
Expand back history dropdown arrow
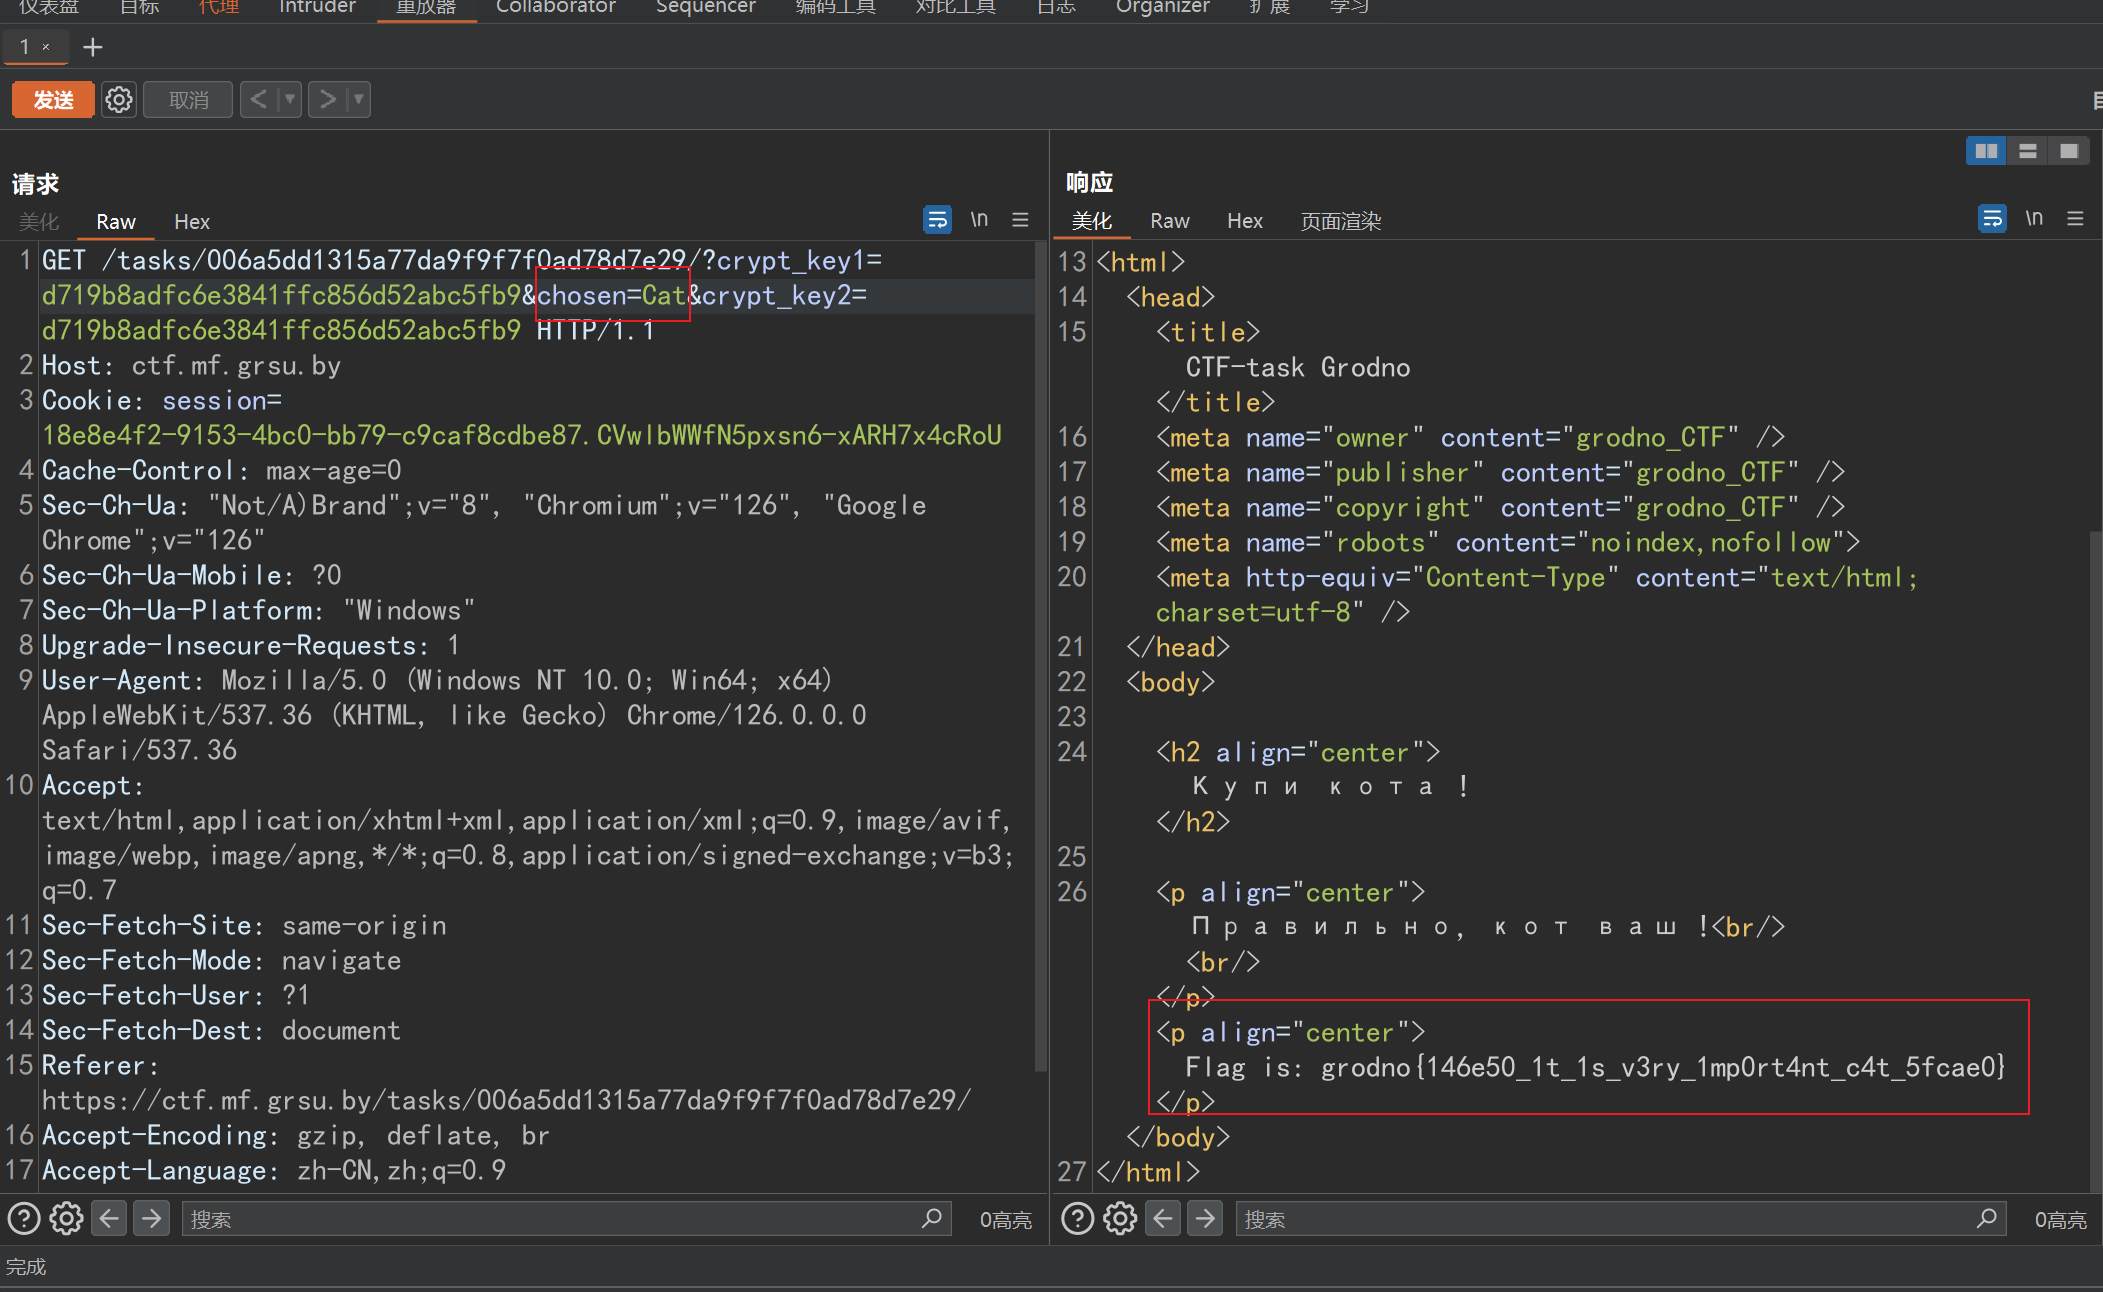pos(290,100)
